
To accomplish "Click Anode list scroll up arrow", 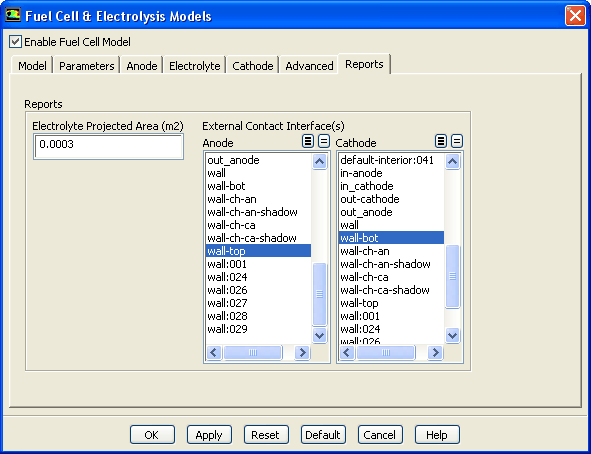I will 320,162.
